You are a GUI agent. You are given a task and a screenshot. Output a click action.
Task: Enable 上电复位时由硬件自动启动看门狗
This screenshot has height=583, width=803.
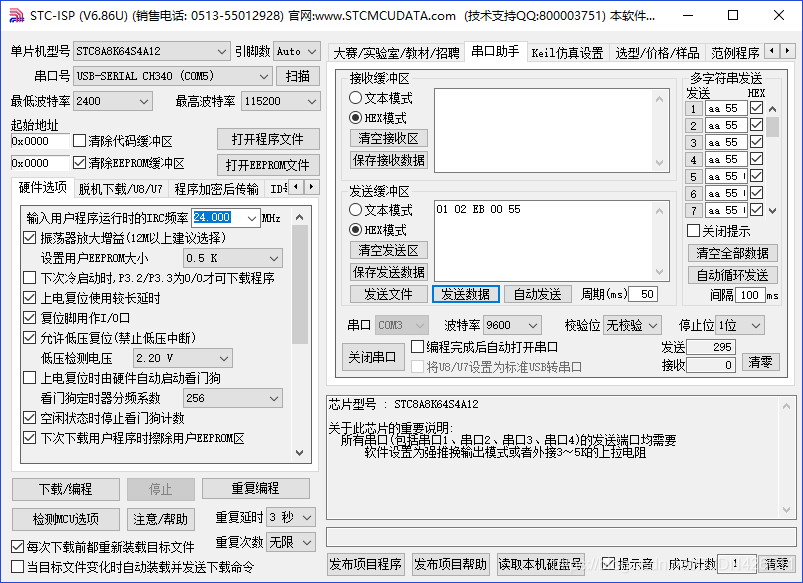[x=30, y=378]
